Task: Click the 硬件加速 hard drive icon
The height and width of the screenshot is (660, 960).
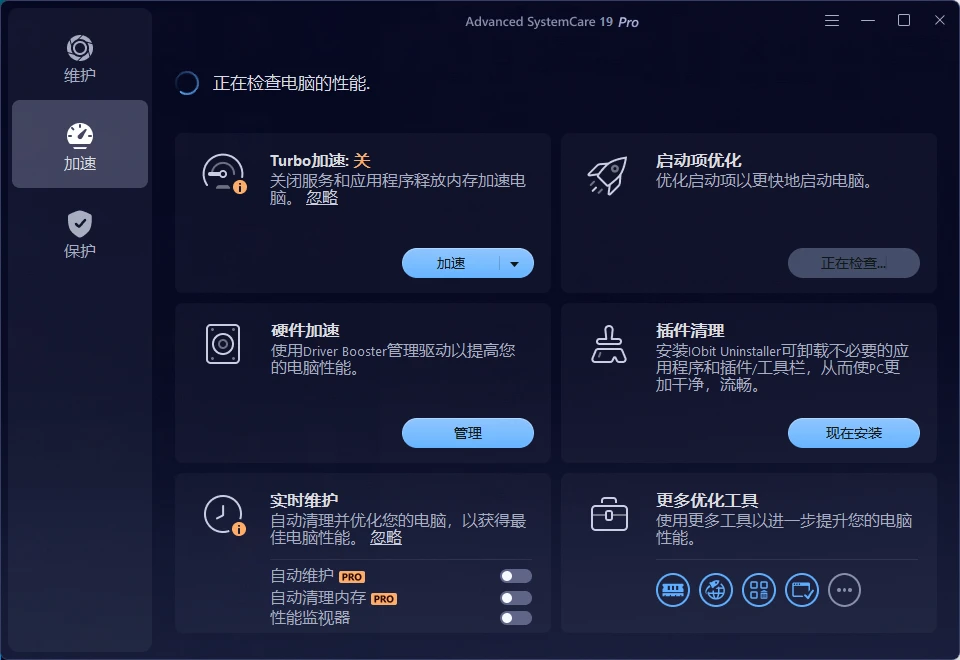Action: [x=222, y=342]
